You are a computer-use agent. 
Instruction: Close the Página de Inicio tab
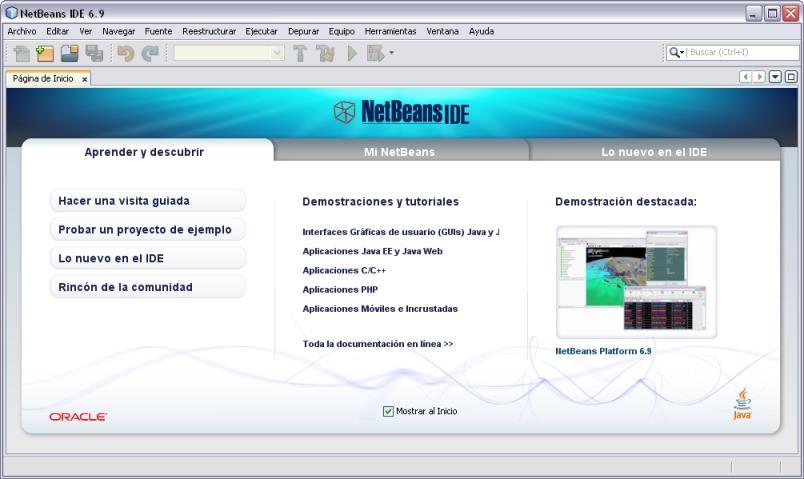tap(85, 79)
